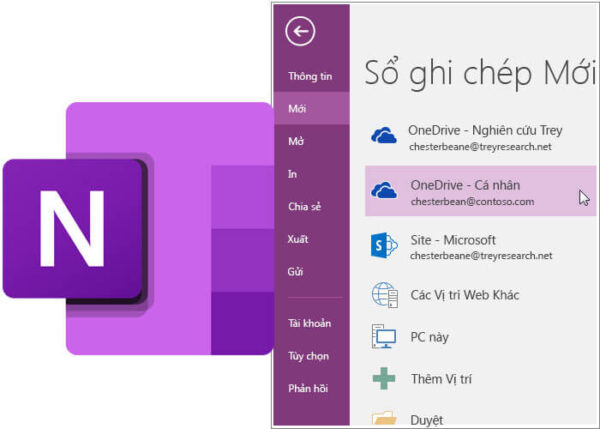Click Phản hồi in sidebar
600x429 pixels.
pos(308,388)
